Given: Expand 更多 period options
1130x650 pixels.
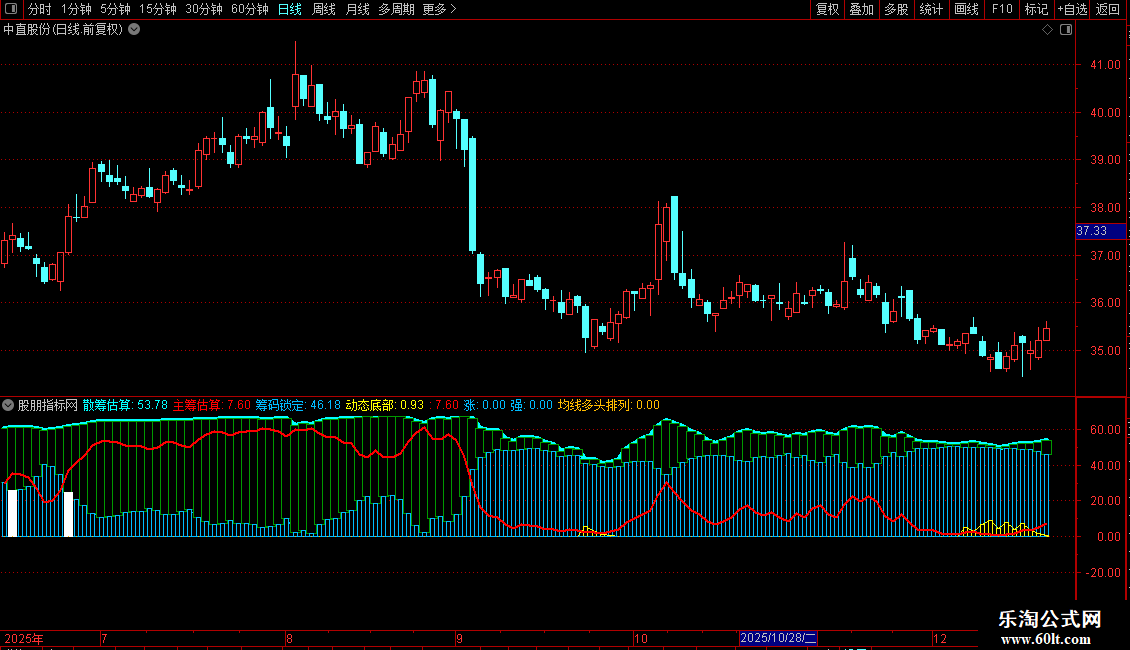Looking at the screenshot, I should click(x=439, y=9).
